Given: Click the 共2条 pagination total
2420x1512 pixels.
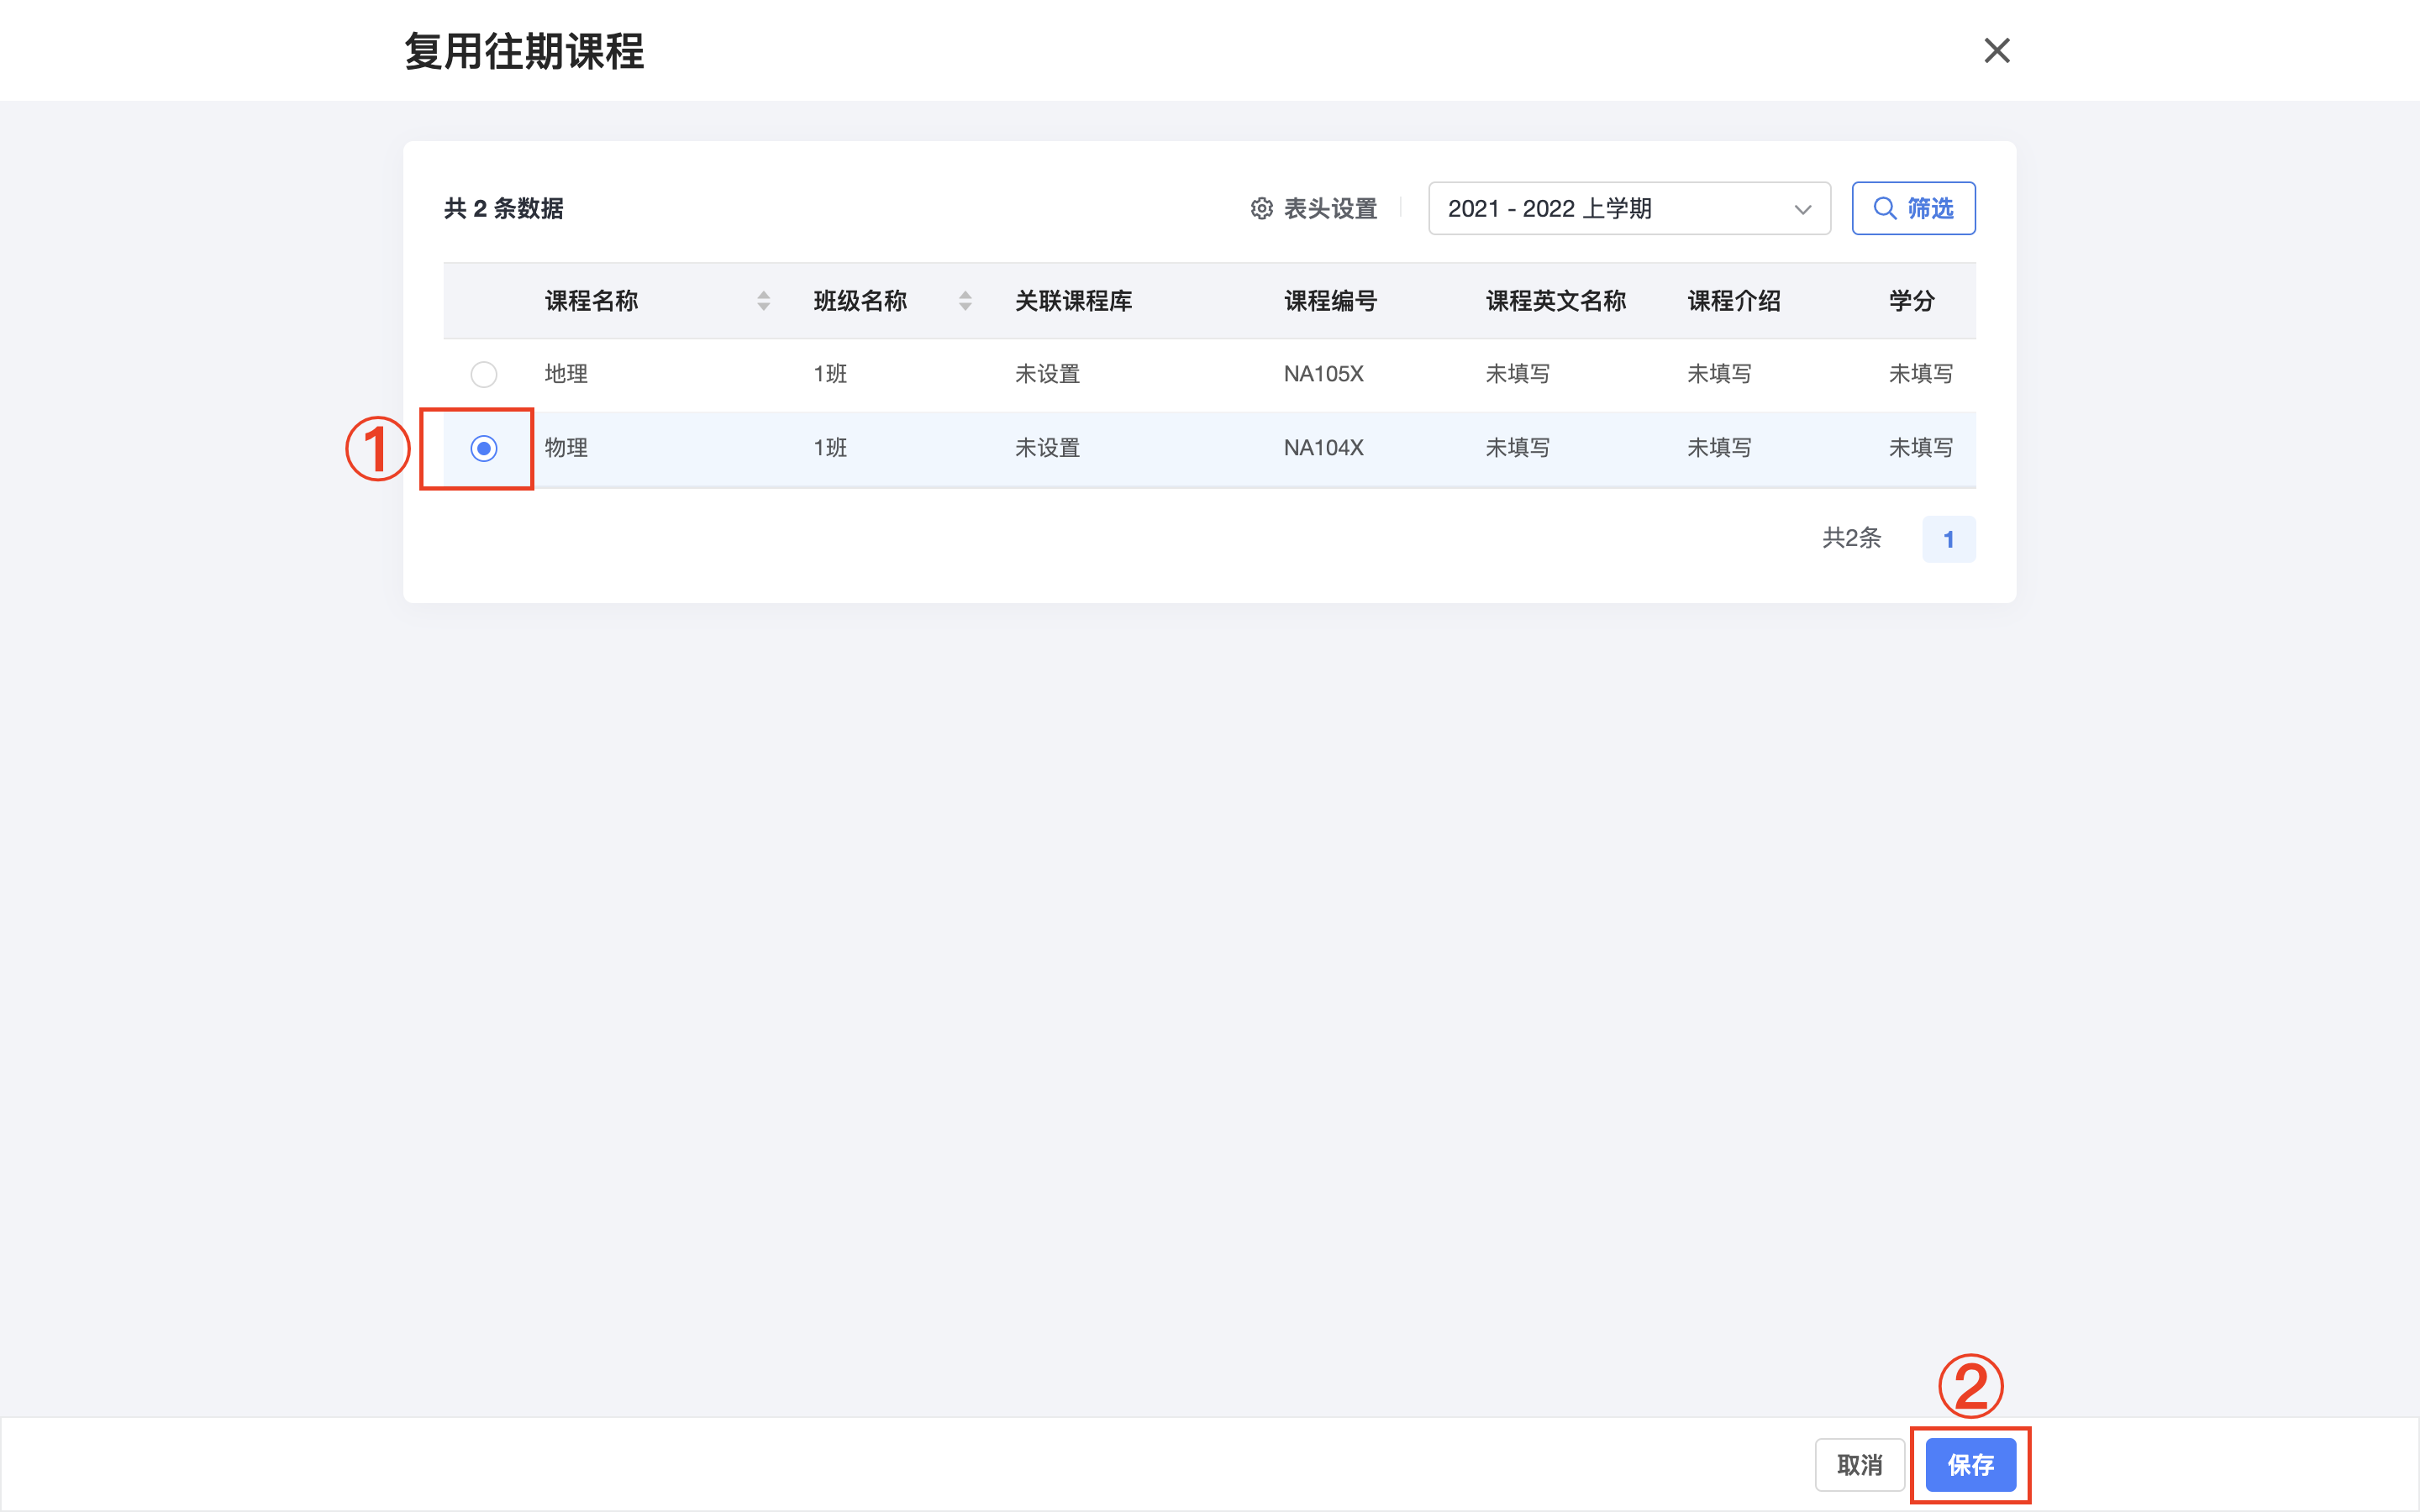Looking at the screenshot, I should (1851, 538).
